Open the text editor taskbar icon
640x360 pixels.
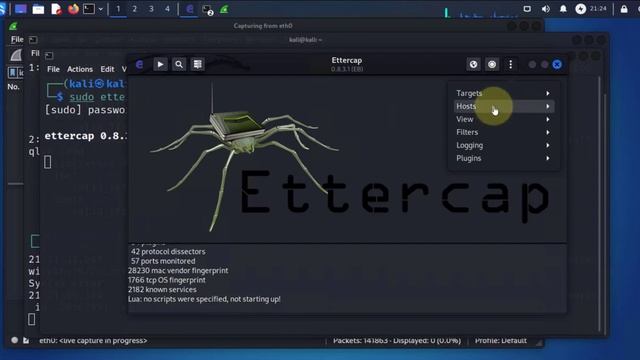(x=56, y=9)
